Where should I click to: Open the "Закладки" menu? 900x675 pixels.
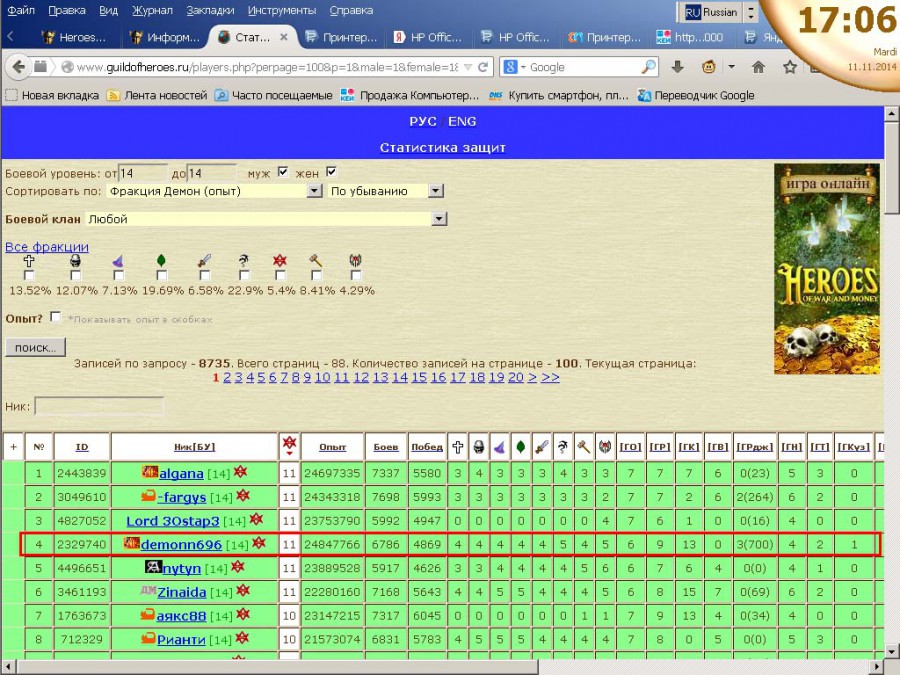click(210, 11)
